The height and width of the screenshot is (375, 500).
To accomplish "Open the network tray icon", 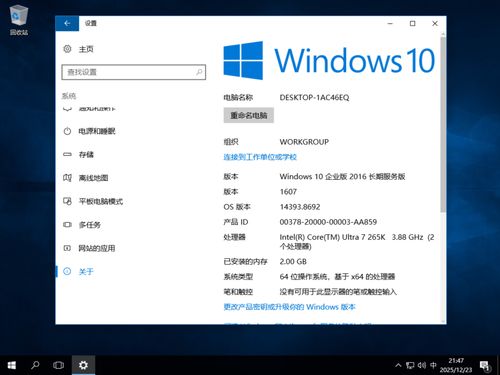I will (410, 365).
